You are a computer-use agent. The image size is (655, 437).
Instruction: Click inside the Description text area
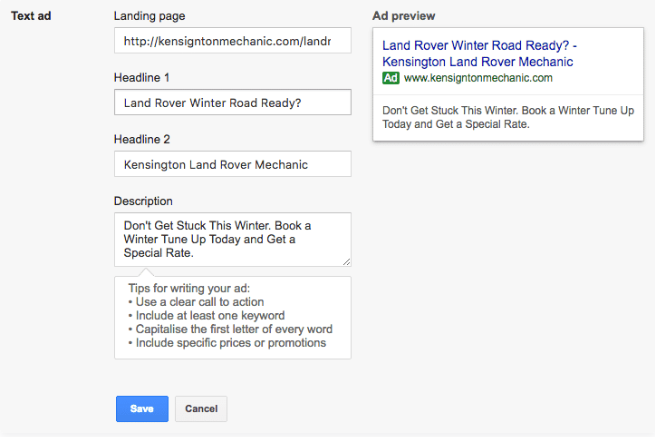point(233,239)
